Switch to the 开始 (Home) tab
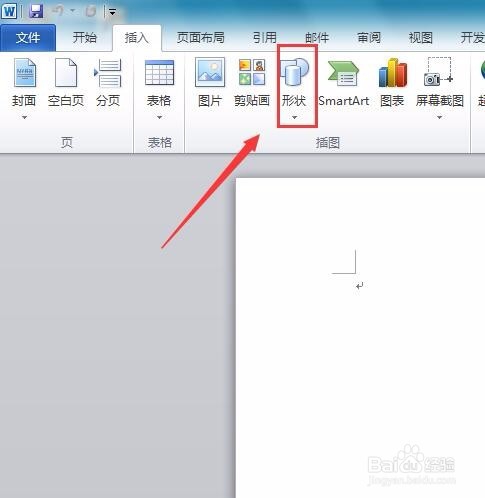This screenshot has height=498, width=485. (84, 38)
